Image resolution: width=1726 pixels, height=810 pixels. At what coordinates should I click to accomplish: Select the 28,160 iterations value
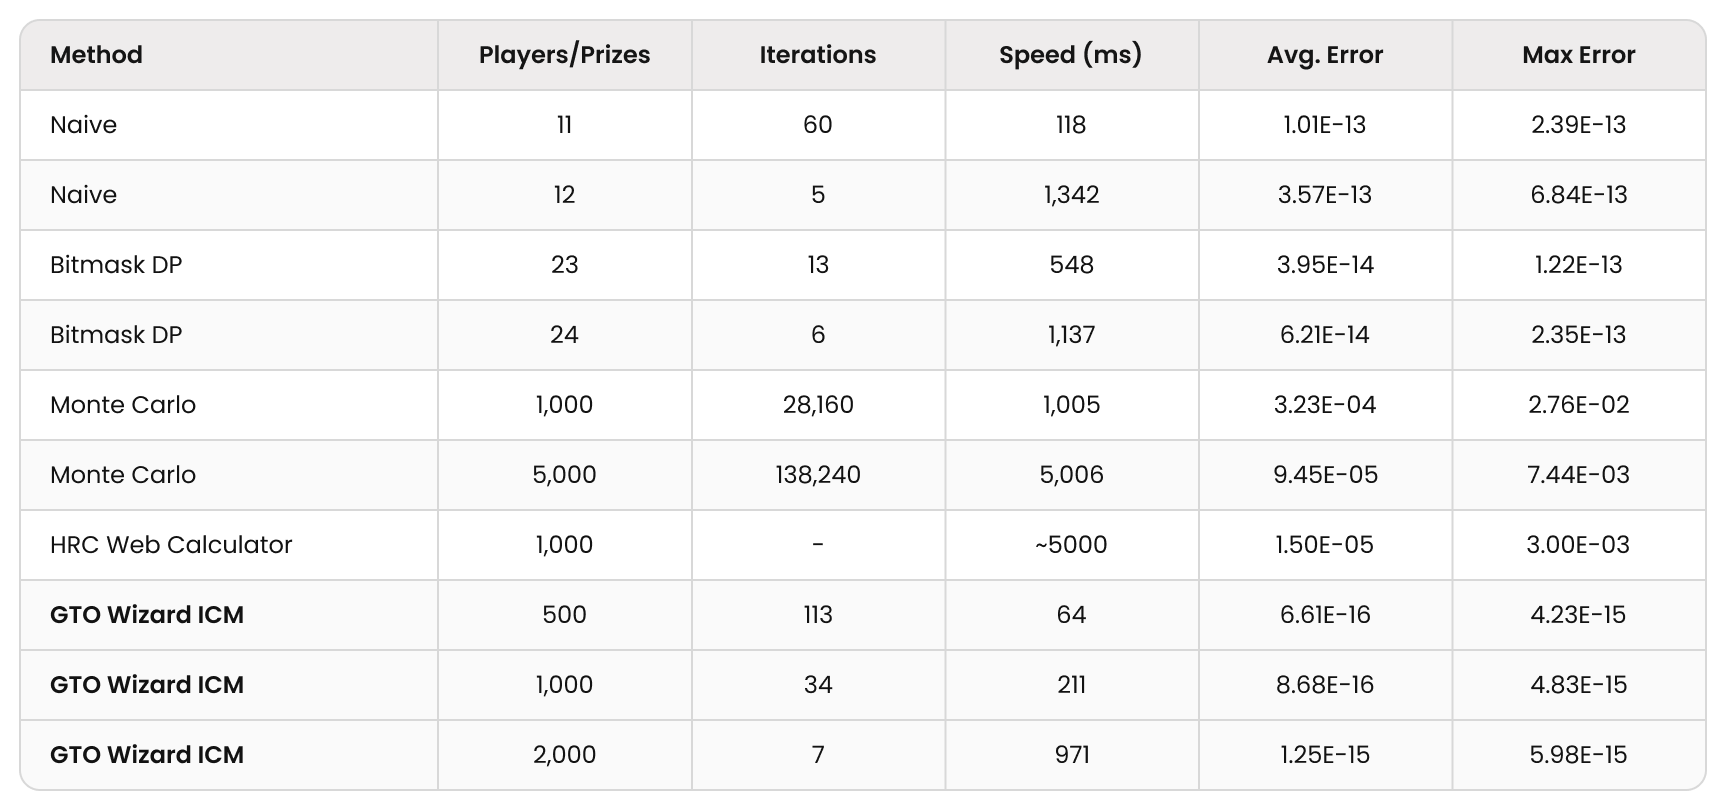pos(817,405)
